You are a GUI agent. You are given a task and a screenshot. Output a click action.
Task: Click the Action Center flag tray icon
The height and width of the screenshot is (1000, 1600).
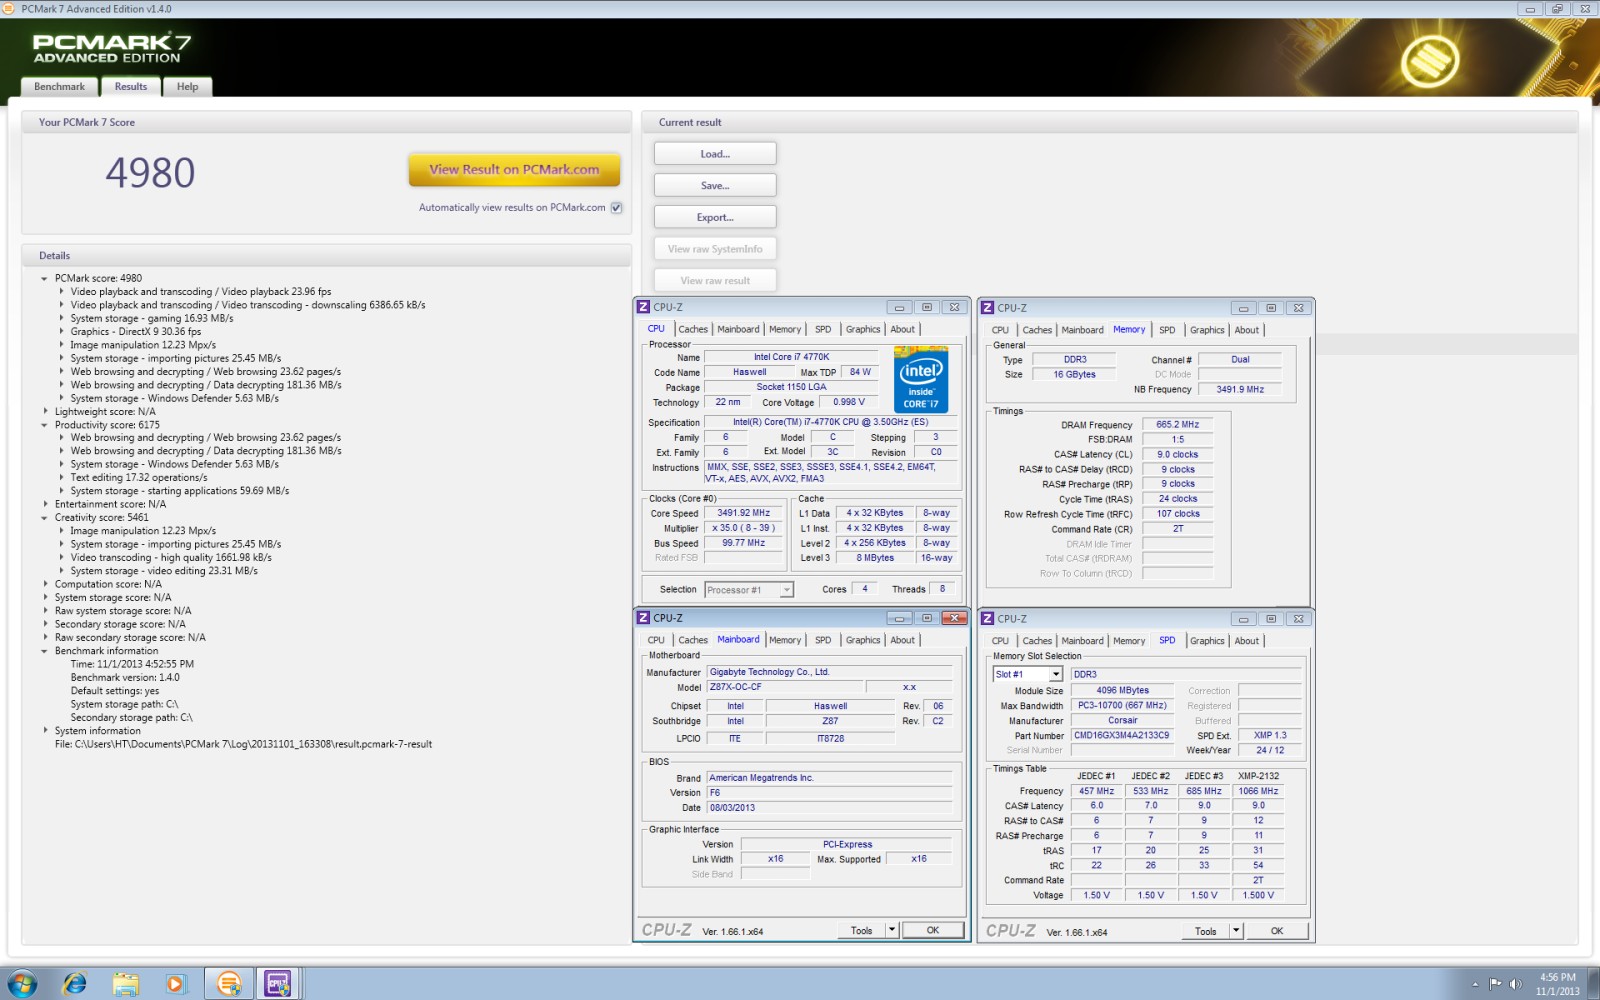(1495, 984)
